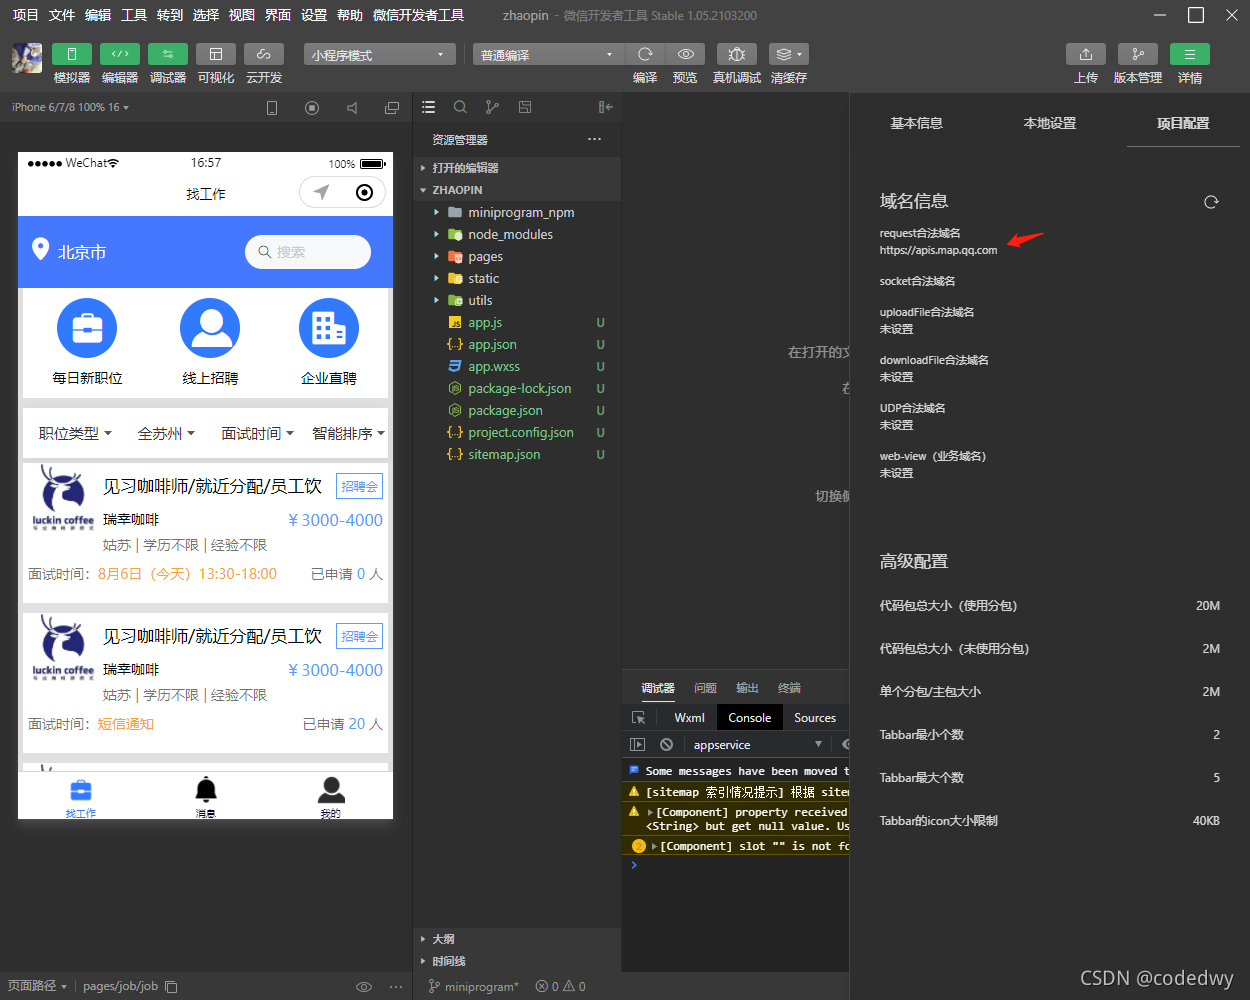Open project.config.json file
The image size is (1250, 1000).
517,432
